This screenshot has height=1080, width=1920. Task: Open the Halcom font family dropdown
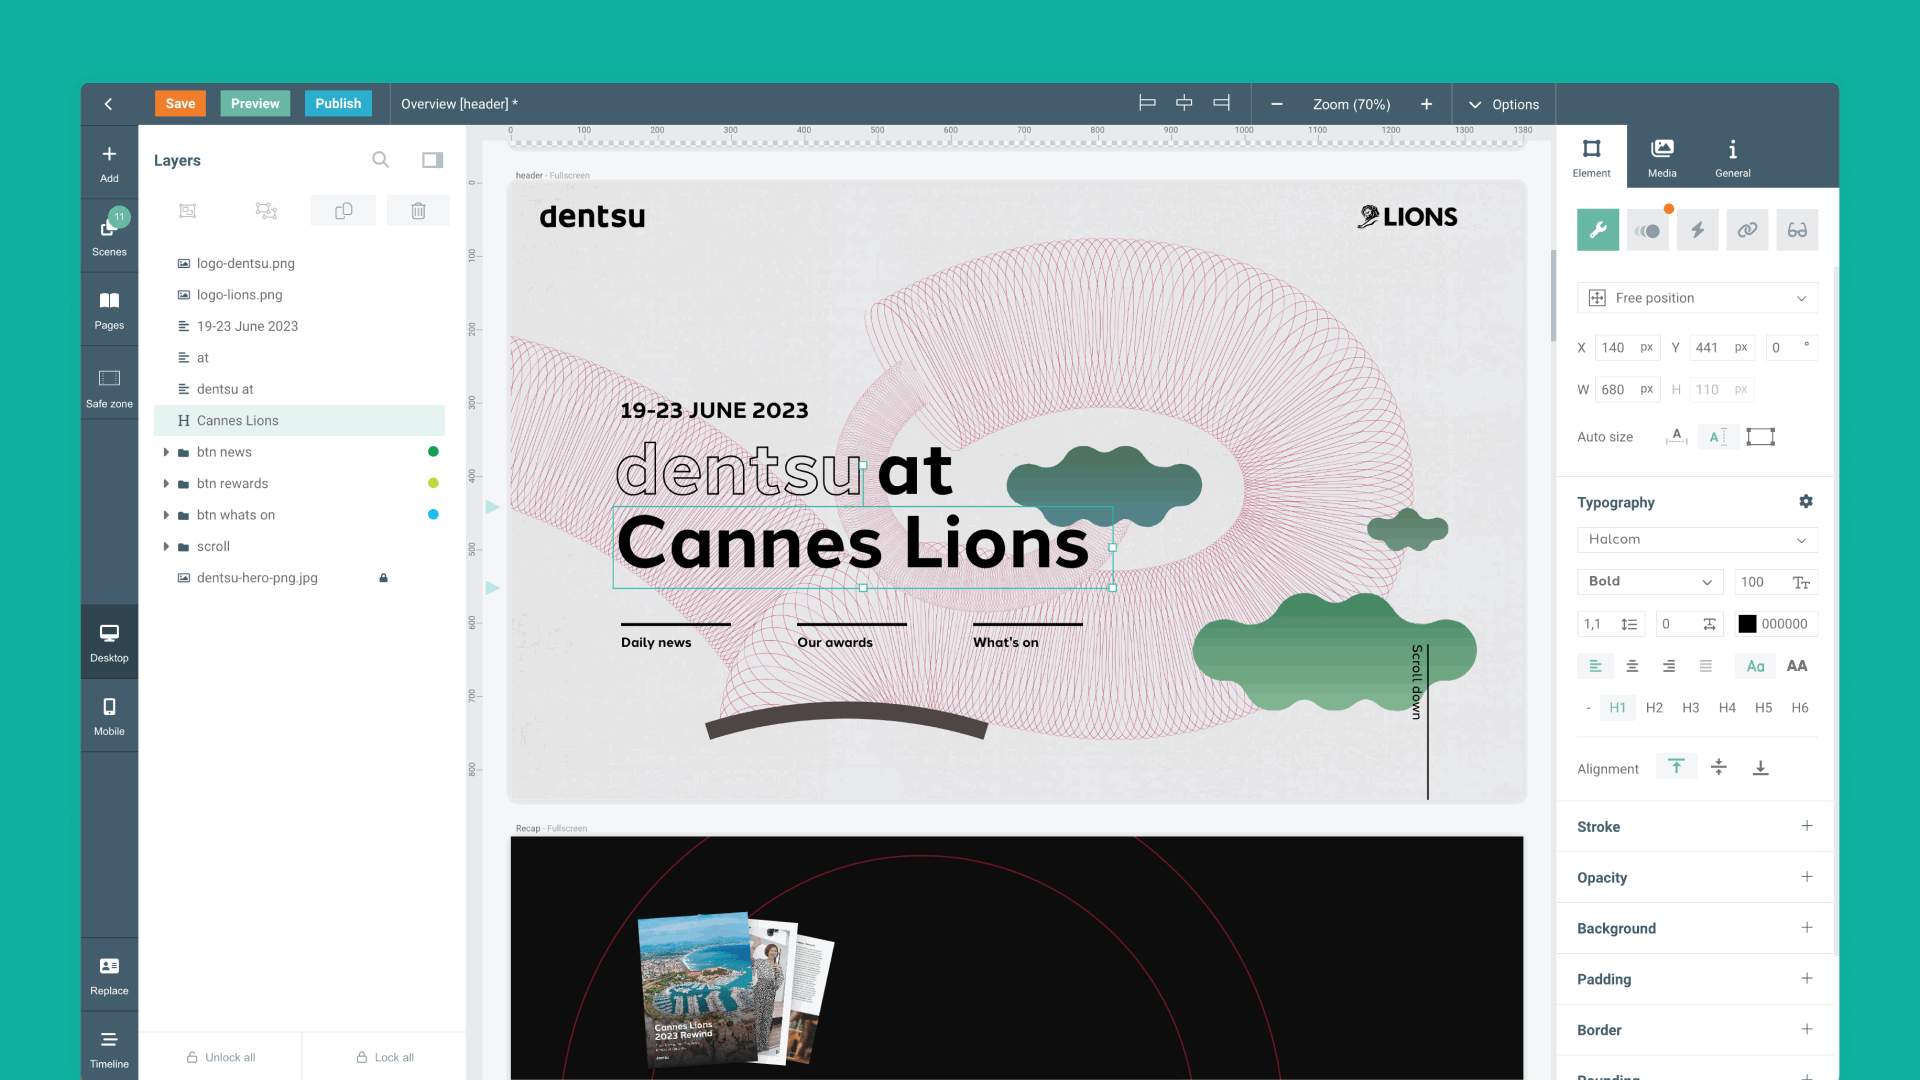pyautogui.click(x=1697, y=539)
